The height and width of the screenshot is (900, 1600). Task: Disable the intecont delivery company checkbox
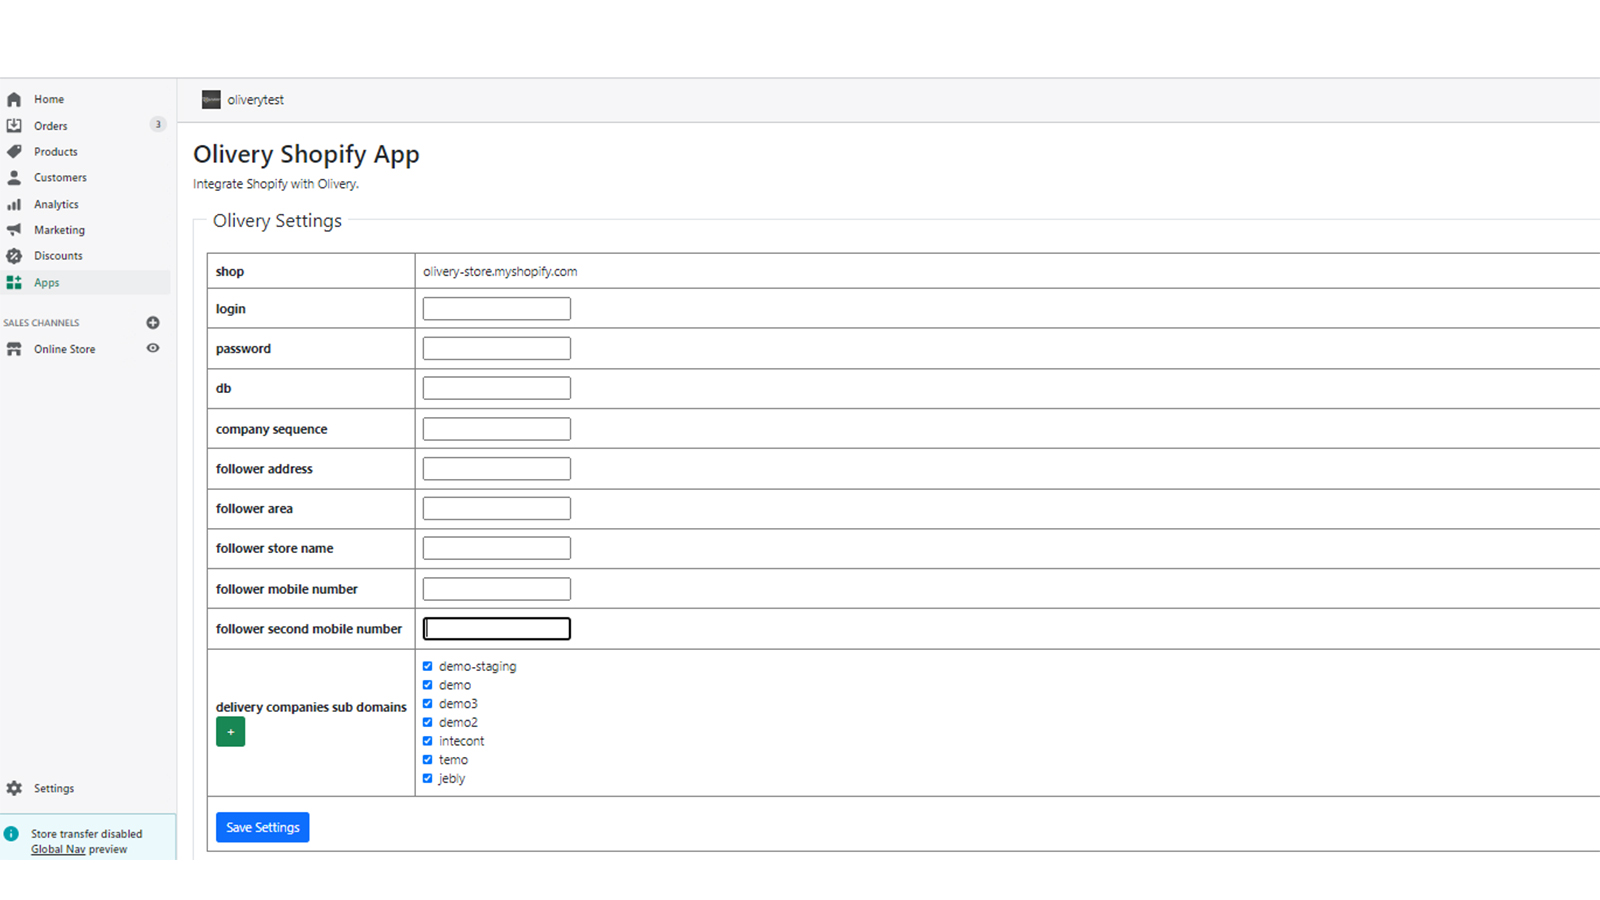tap(428, 740)
